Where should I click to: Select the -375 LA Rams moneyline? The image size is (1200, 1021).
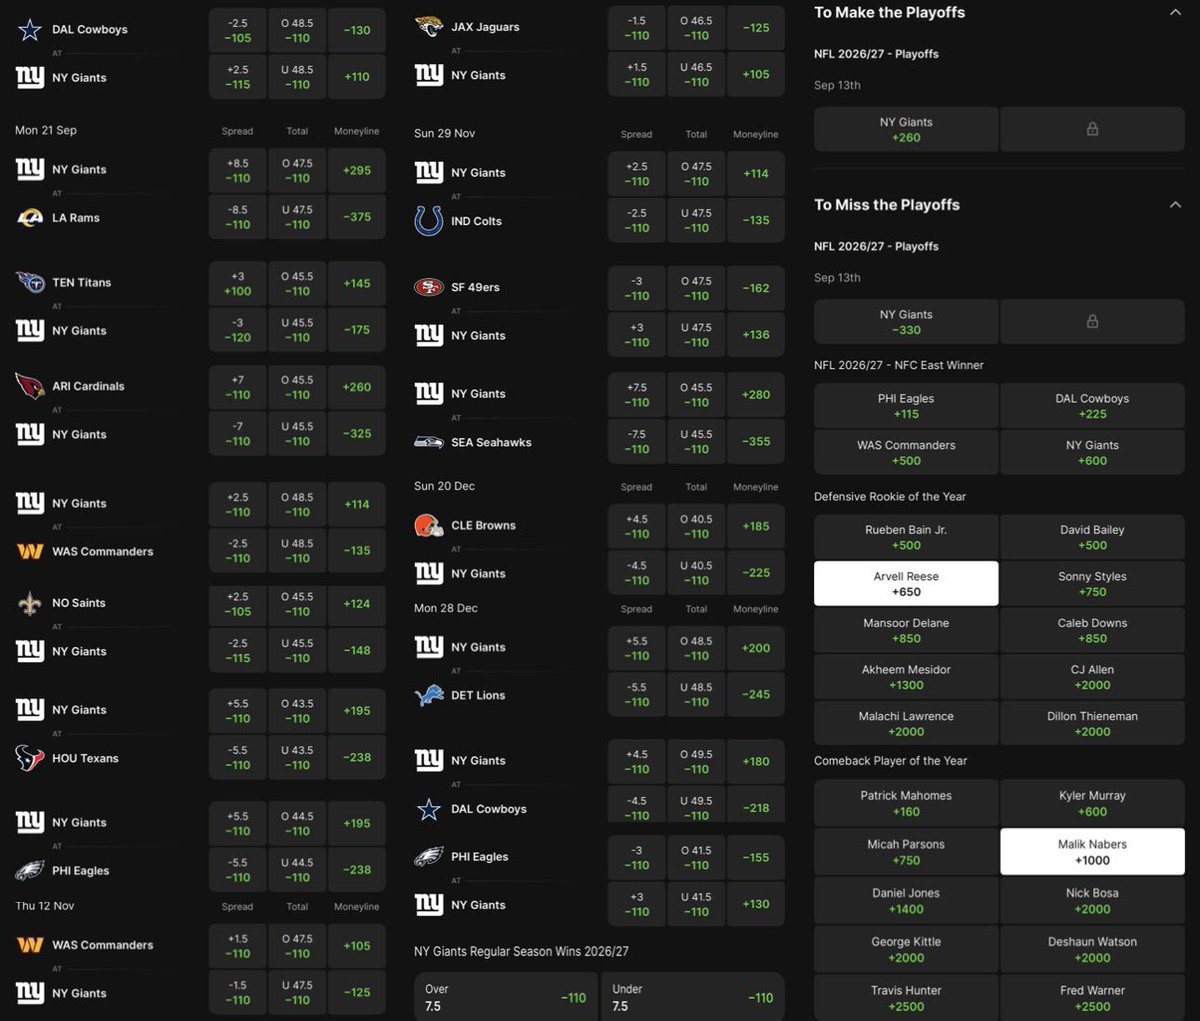(357, 217)
